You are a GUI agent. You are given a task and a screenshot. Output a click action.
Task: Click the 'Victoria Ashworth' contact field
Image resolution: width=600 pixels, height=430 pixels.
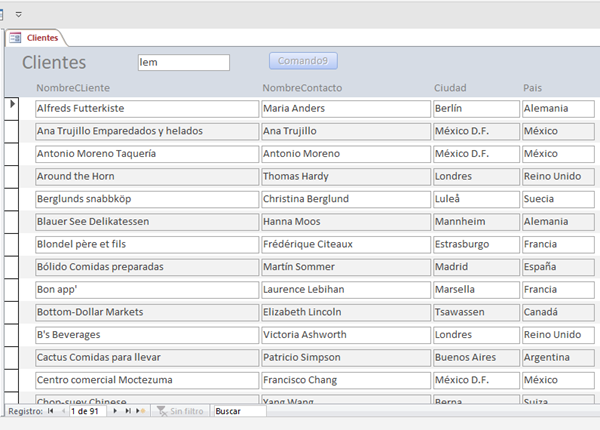pyautogui.click(x=346, y=335)
